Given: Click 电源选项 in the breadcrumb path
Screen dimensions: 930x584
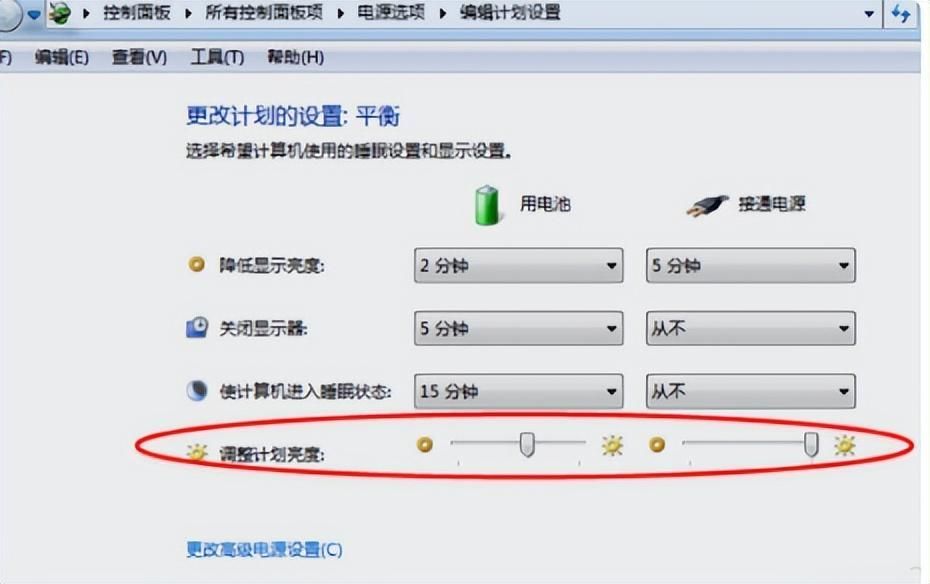Looking at the screenshot, I should [x=391, y=12].
